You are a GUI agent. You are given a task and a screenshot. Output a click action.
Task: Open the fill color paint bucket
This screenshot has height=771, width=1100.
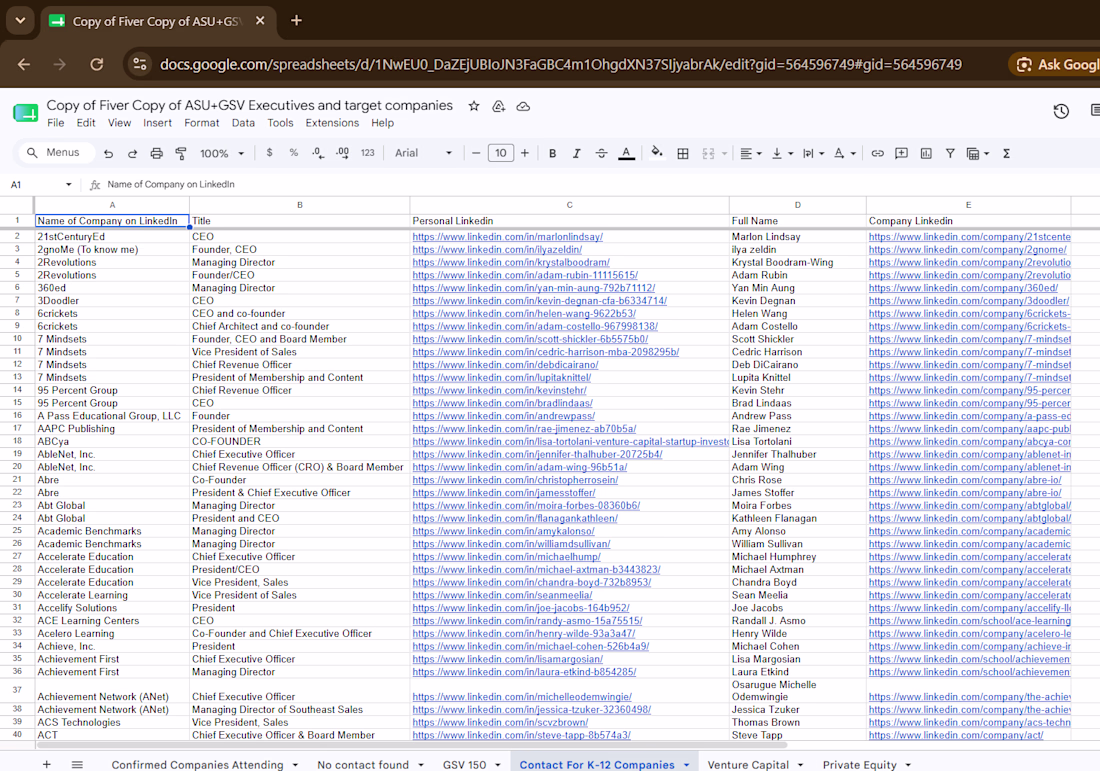click(x=657, y=152)
